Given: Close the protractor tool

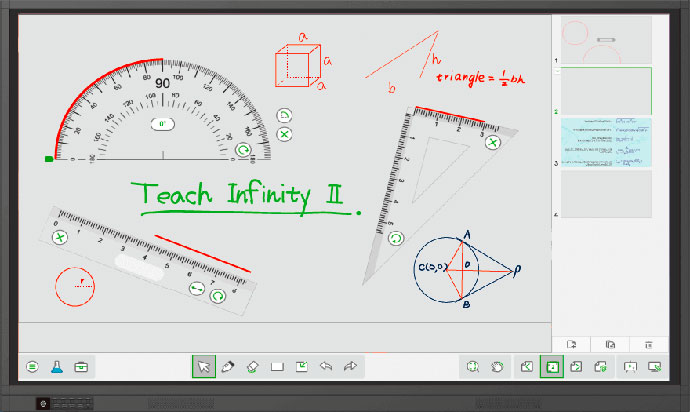Looking at the screenshot, I should point(284,134).
